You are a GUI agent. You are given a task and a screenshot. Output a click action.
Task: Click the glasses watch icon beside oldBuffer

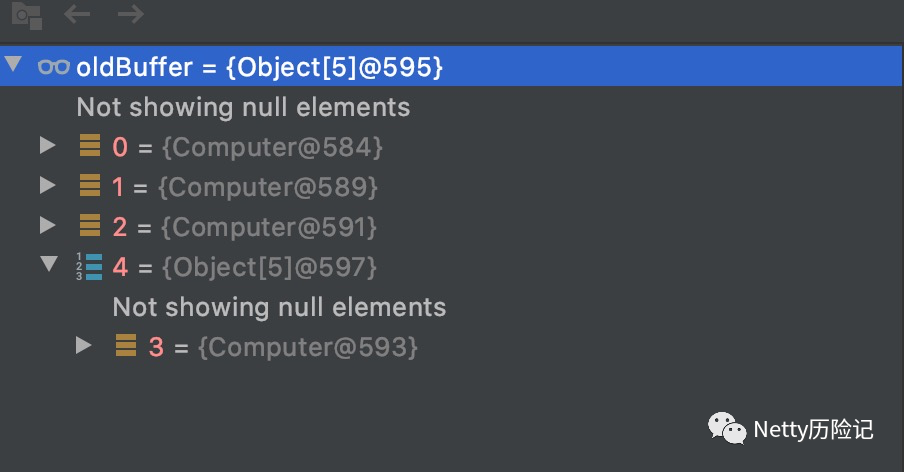(54, 67)
